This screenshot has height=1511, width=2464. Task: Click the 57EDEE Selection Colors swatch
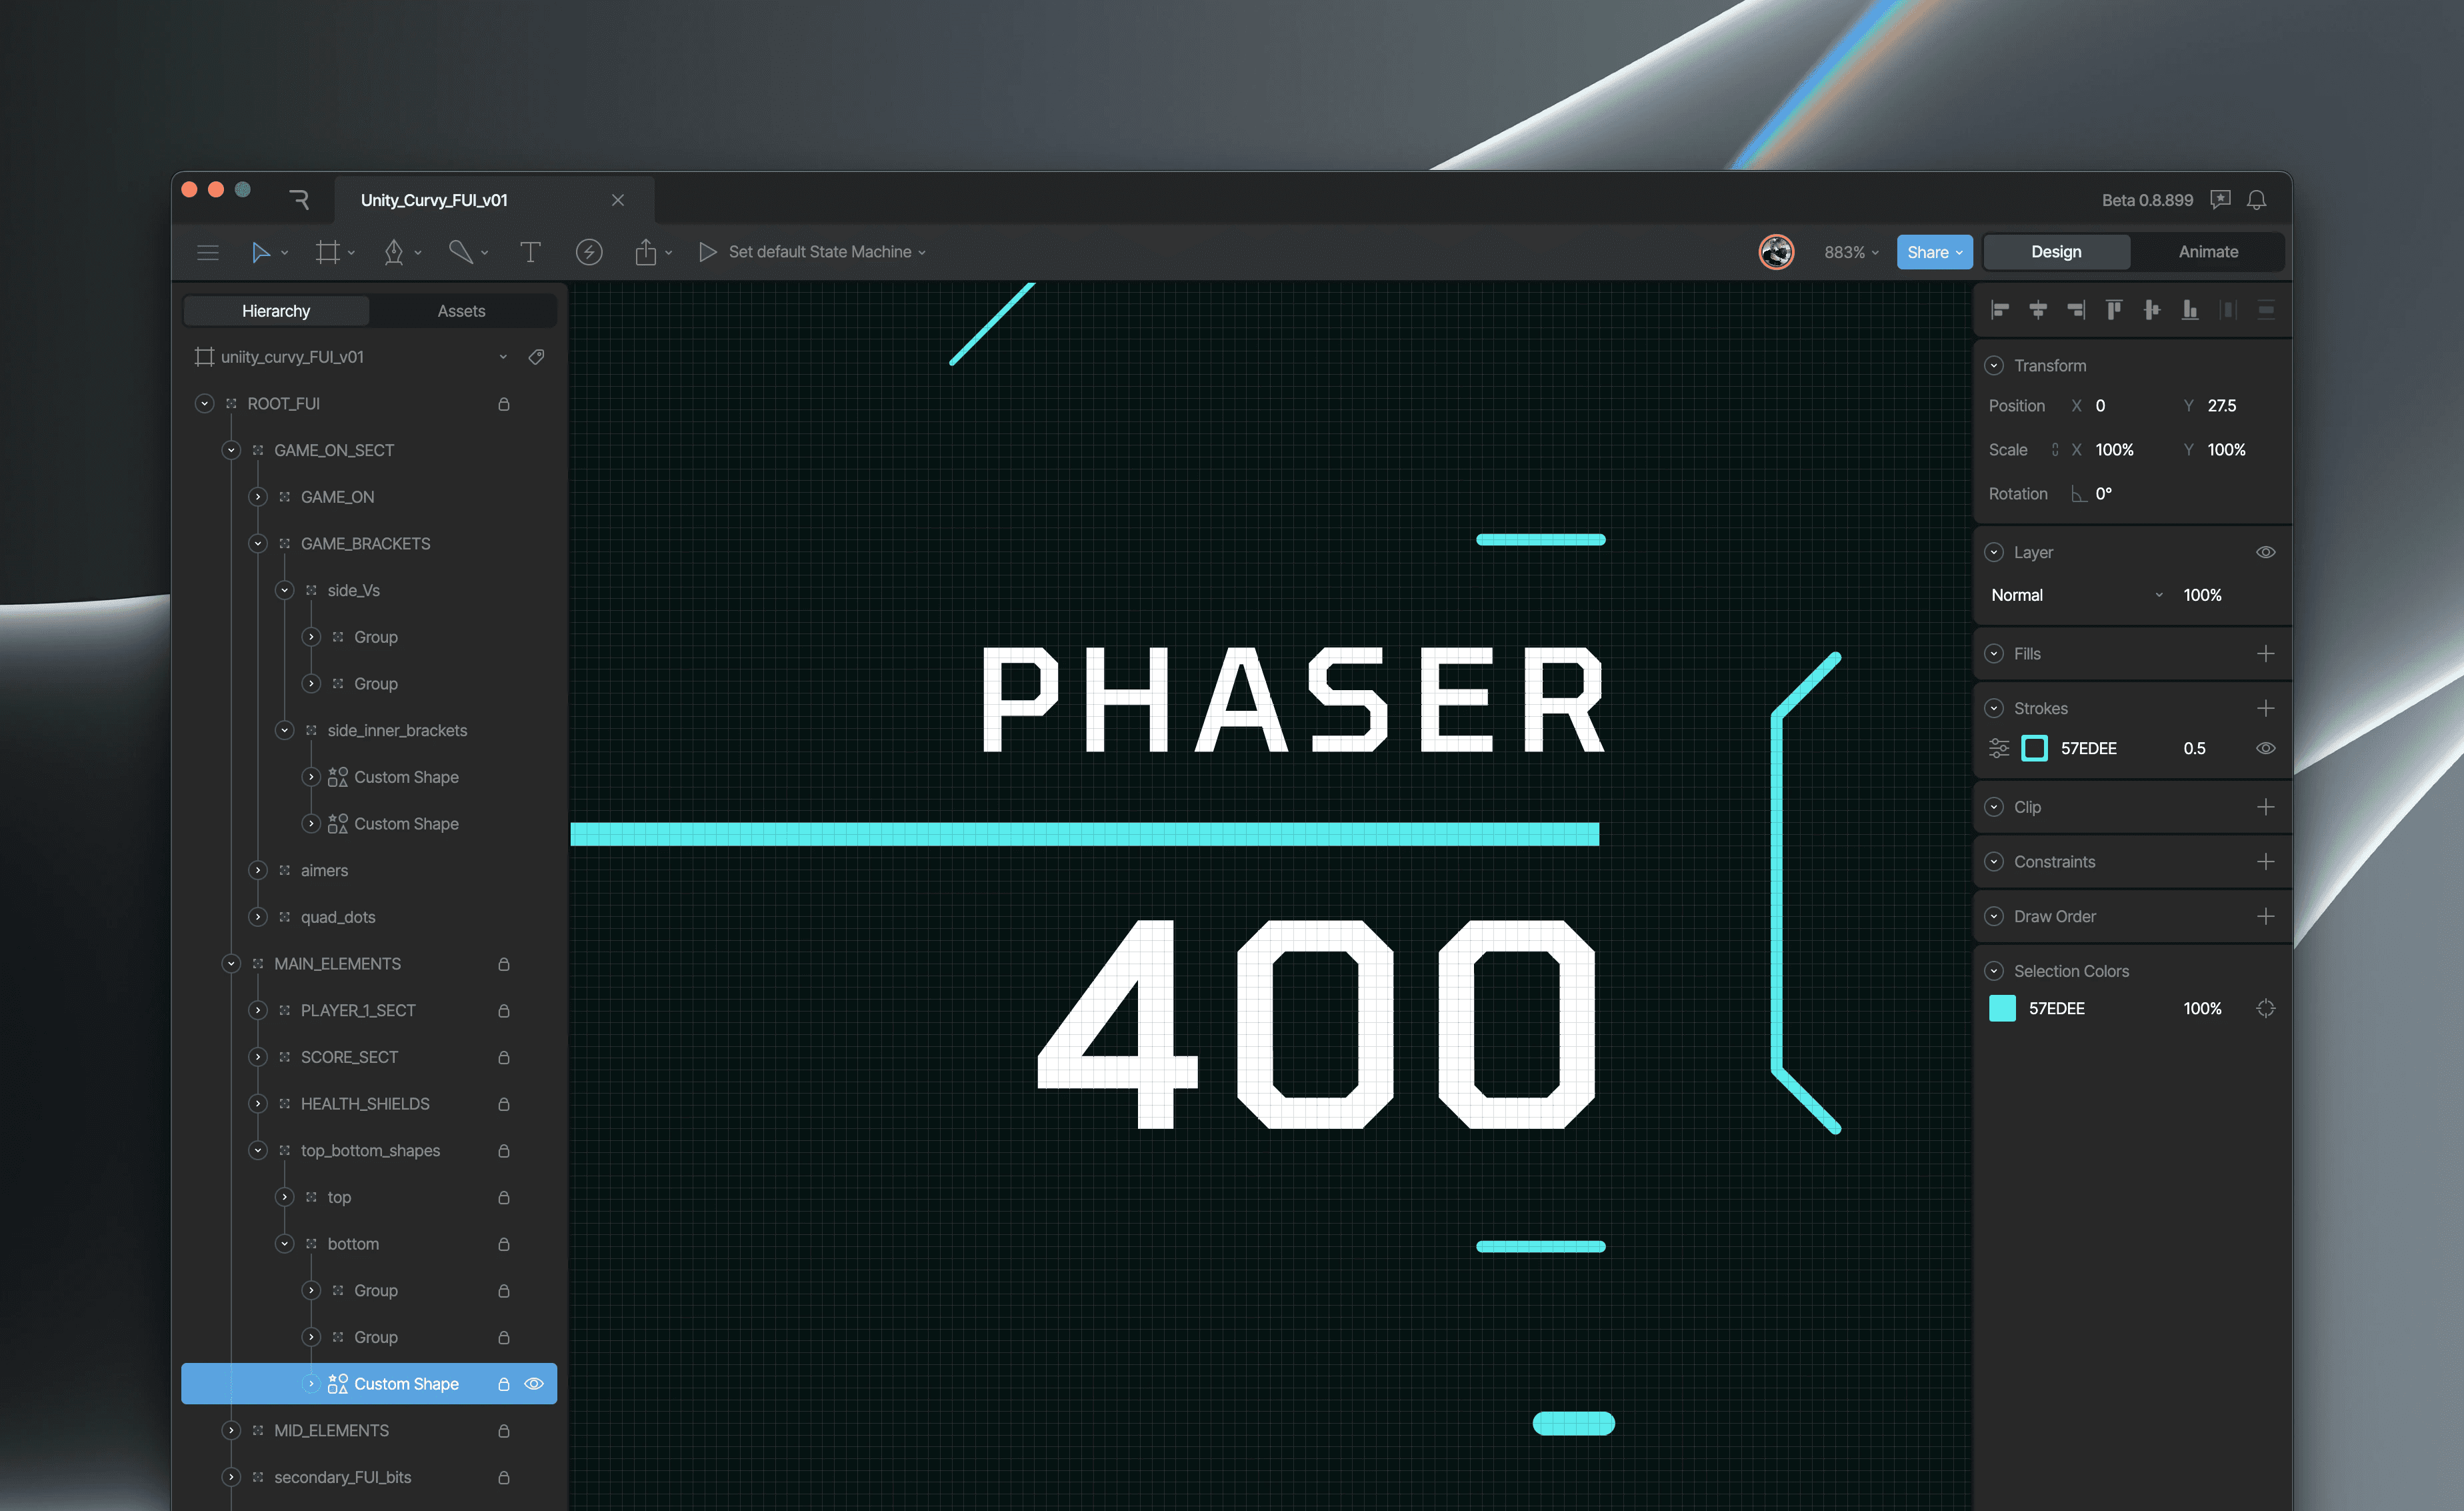2002,1008
